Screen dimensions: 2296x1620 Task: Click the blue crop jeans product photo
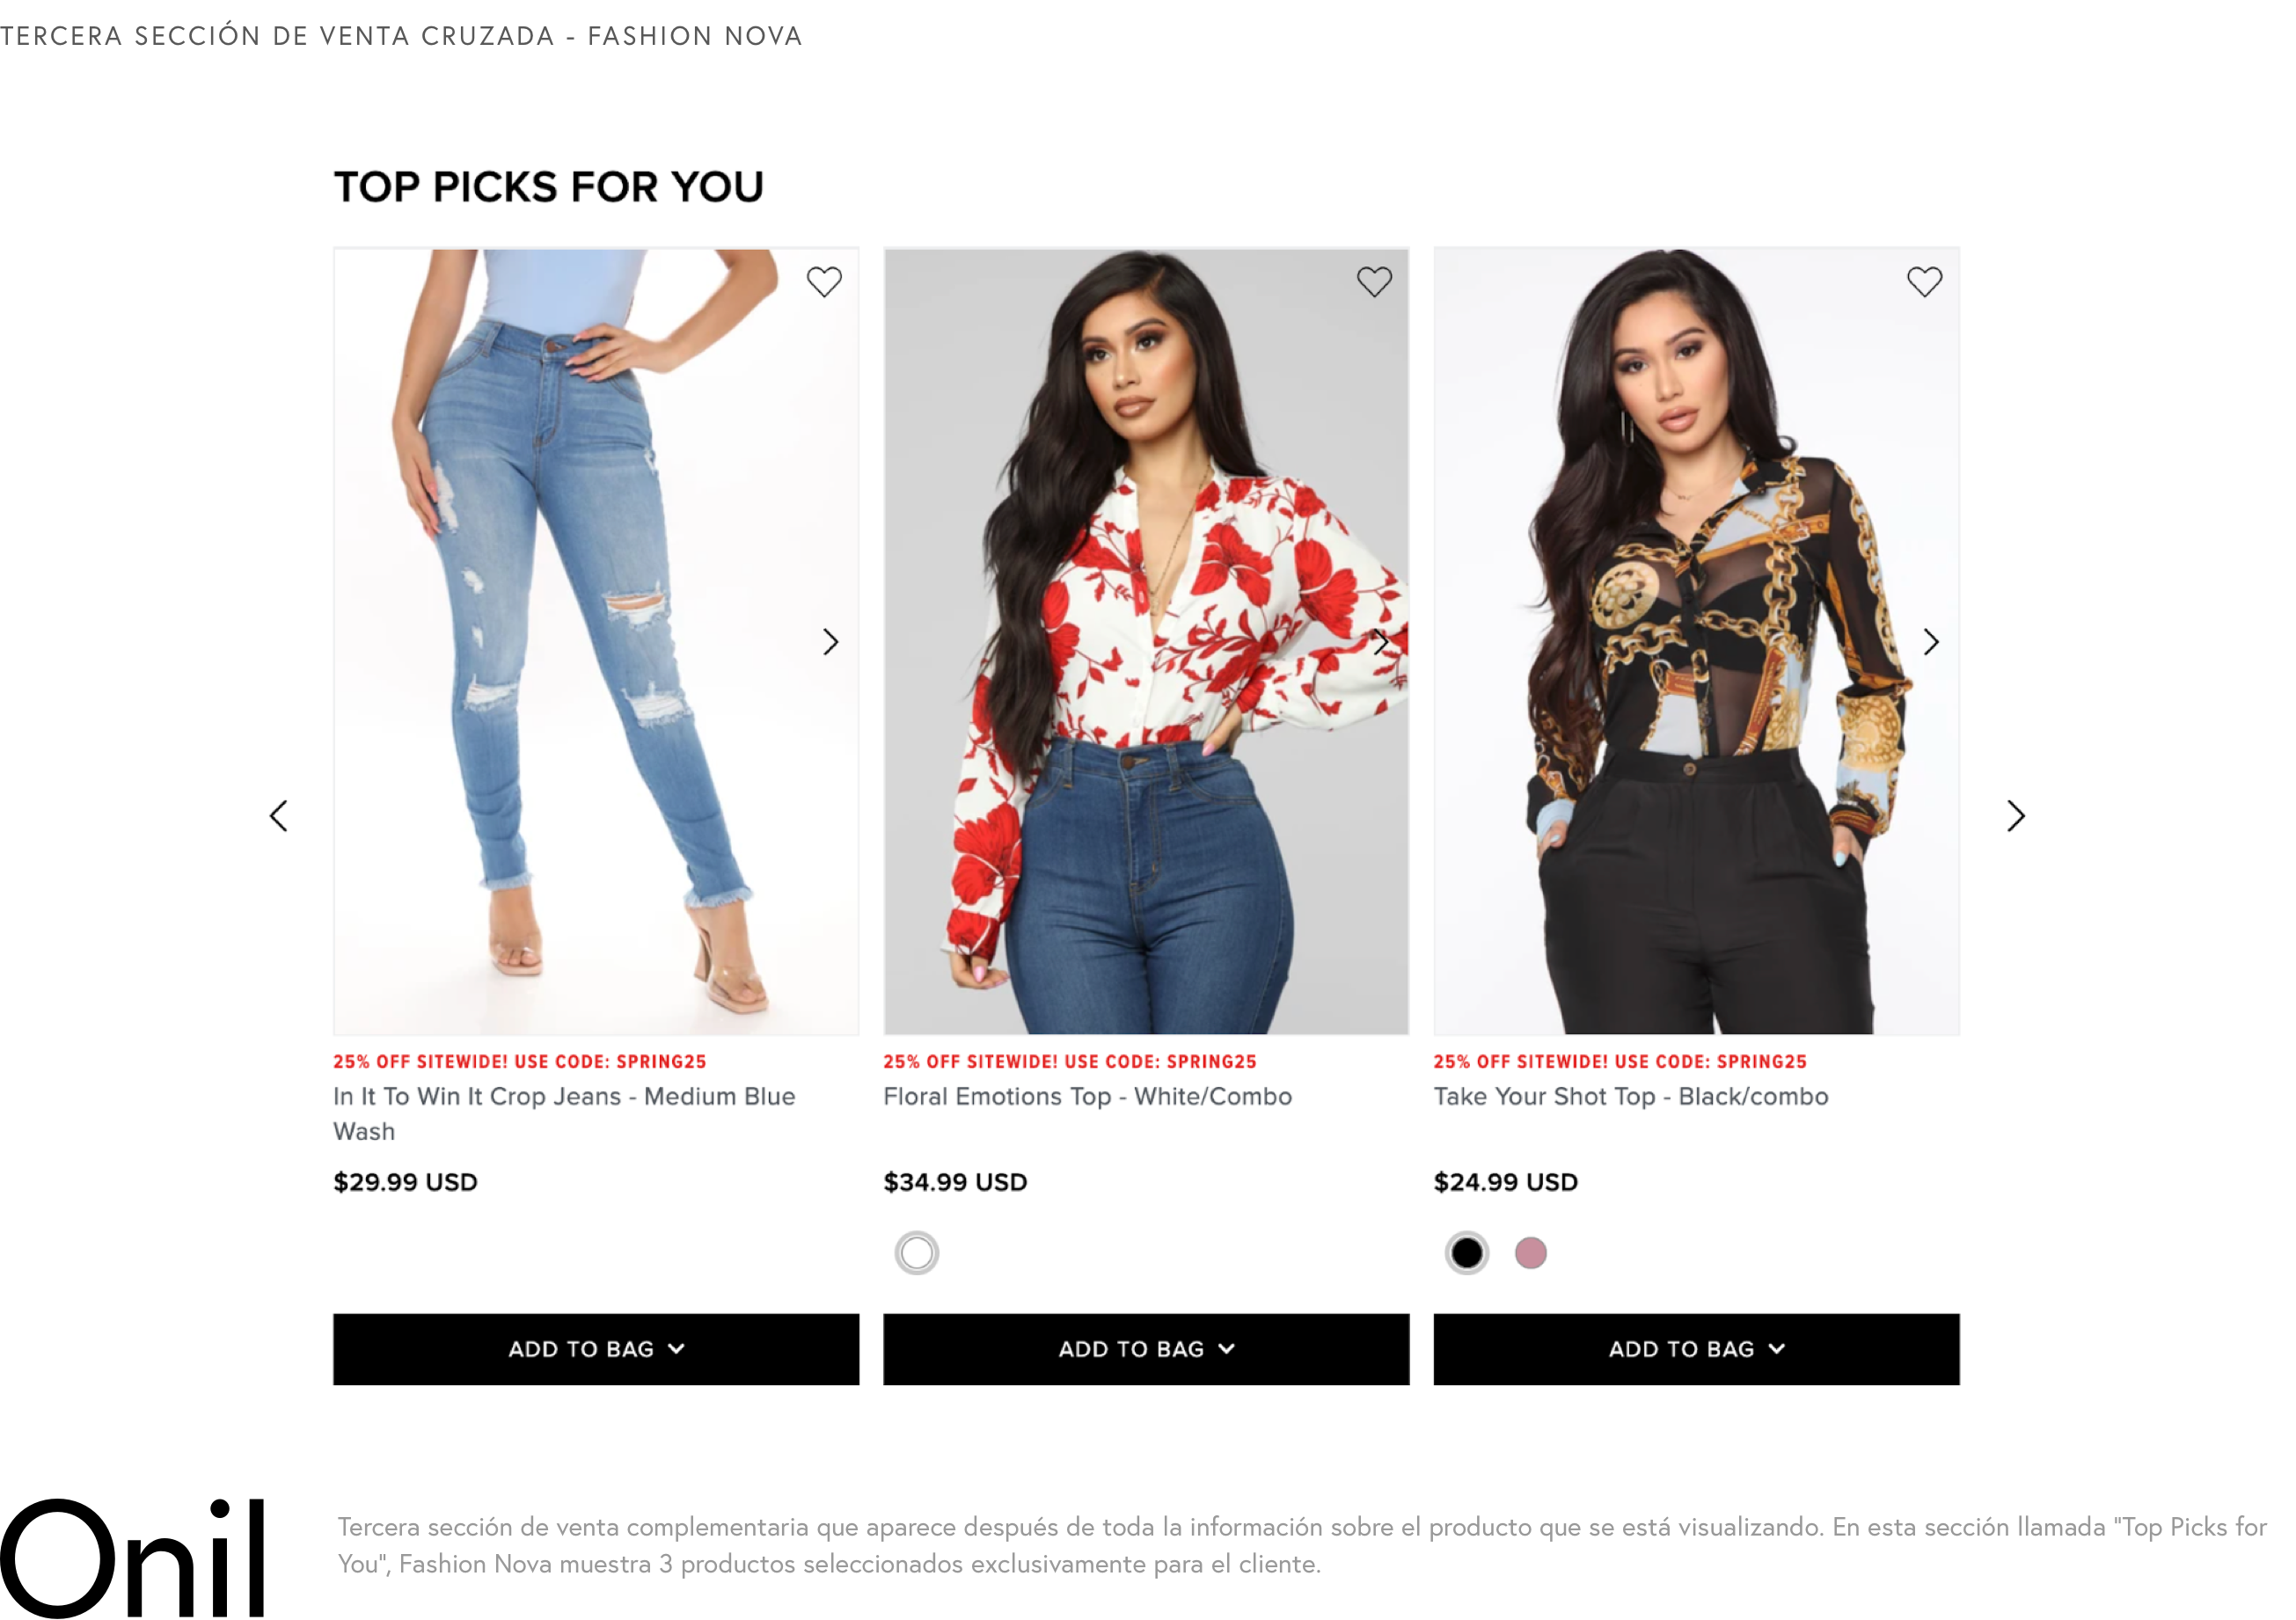(x=596, y=641)
